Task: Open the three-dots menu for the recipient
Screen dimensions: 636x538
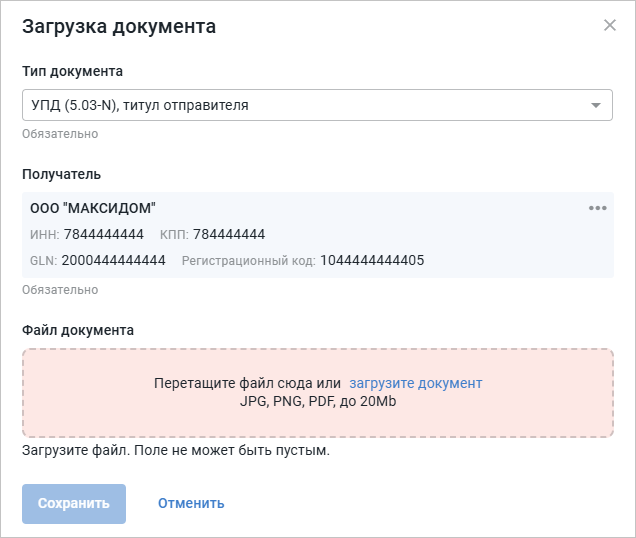Action: [598, 208]
